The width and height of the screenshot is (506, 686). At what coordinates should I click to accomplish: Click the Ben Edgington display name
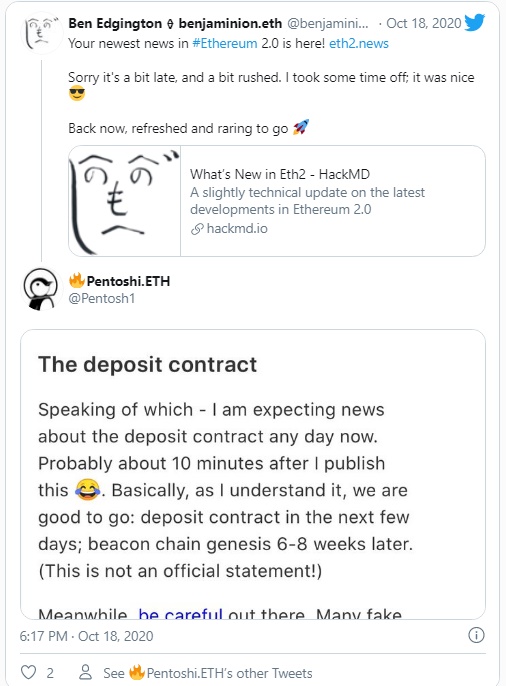(115, 23)
